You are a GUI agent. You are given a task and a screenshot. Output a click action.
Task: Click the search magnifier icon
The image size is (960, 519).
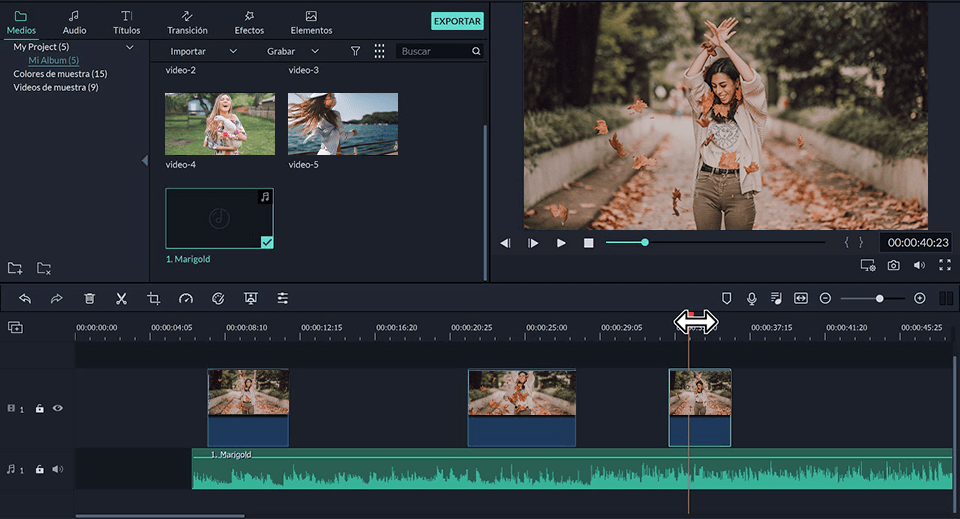click(476, 51)
